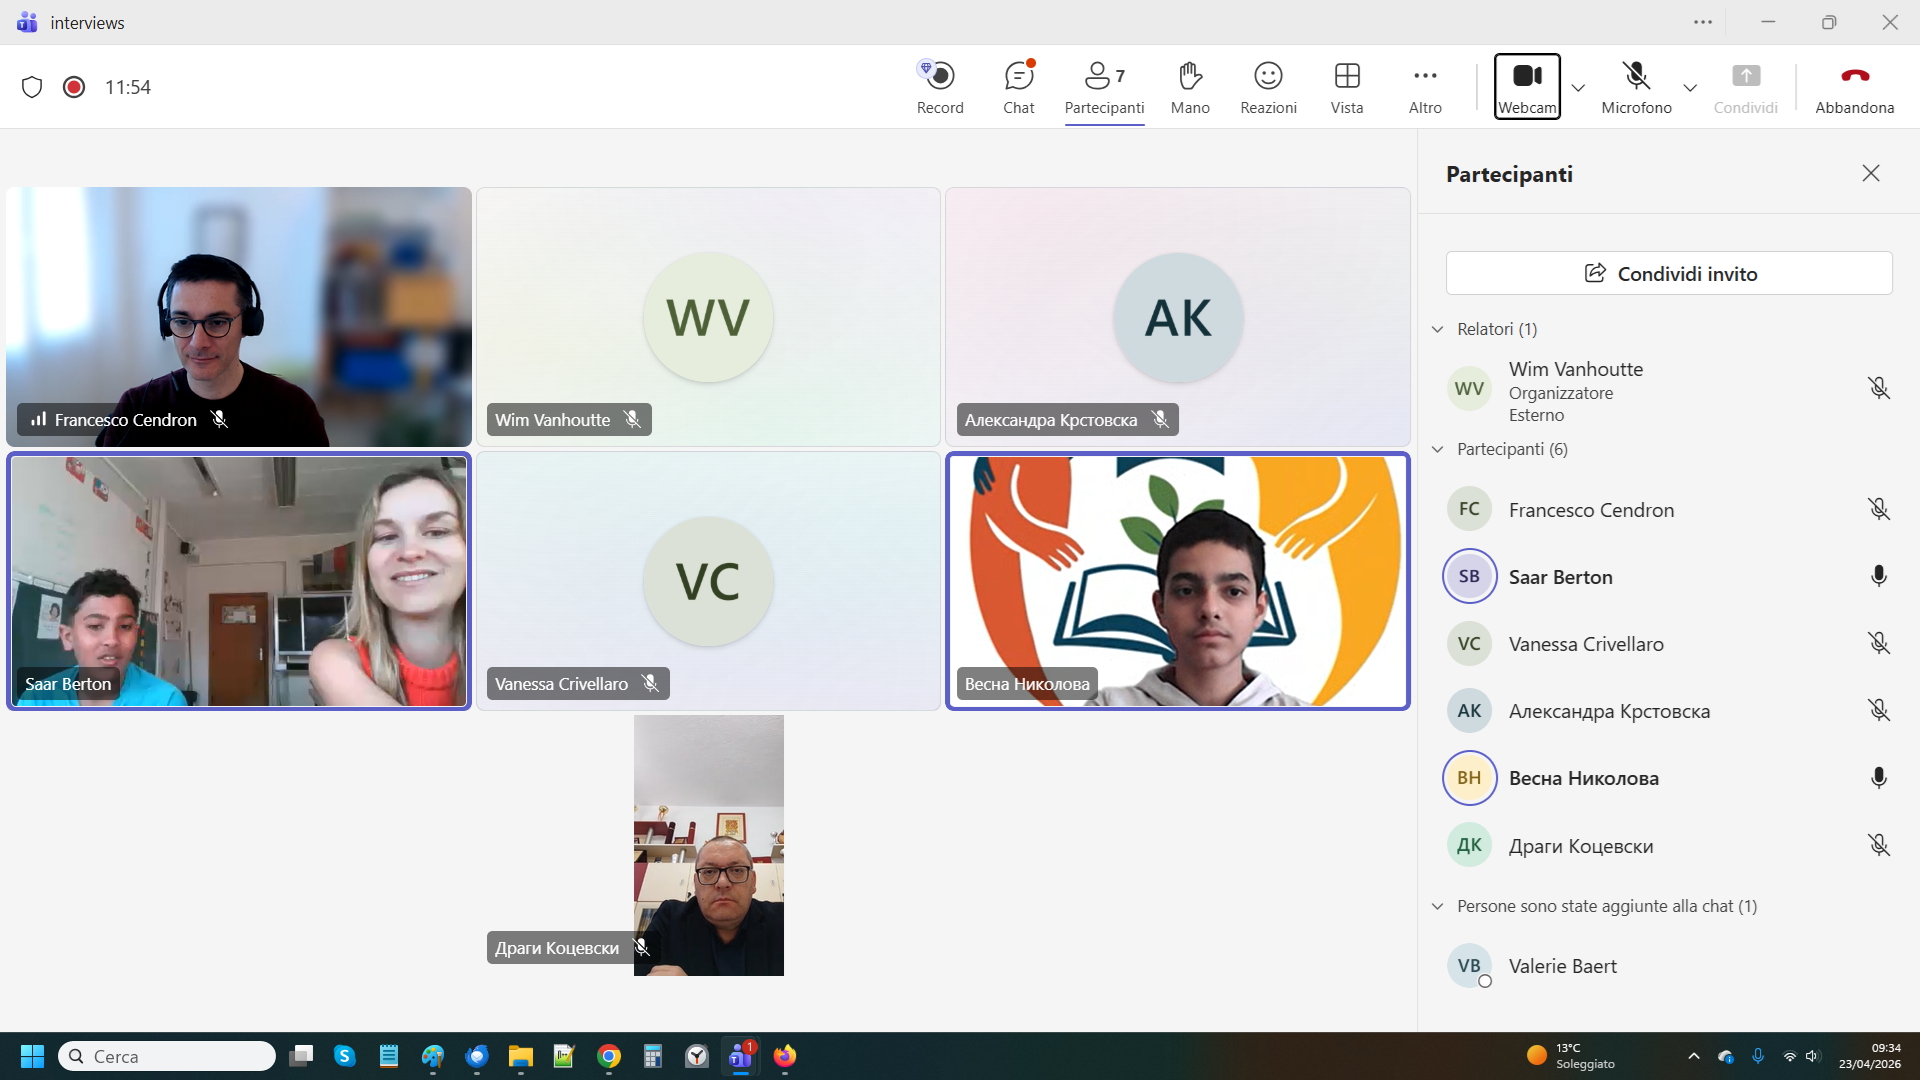Viewport: 1920px width, 1080px height.
Task: Leave meeting with Abbandona button
Action: coord(1854,87)
